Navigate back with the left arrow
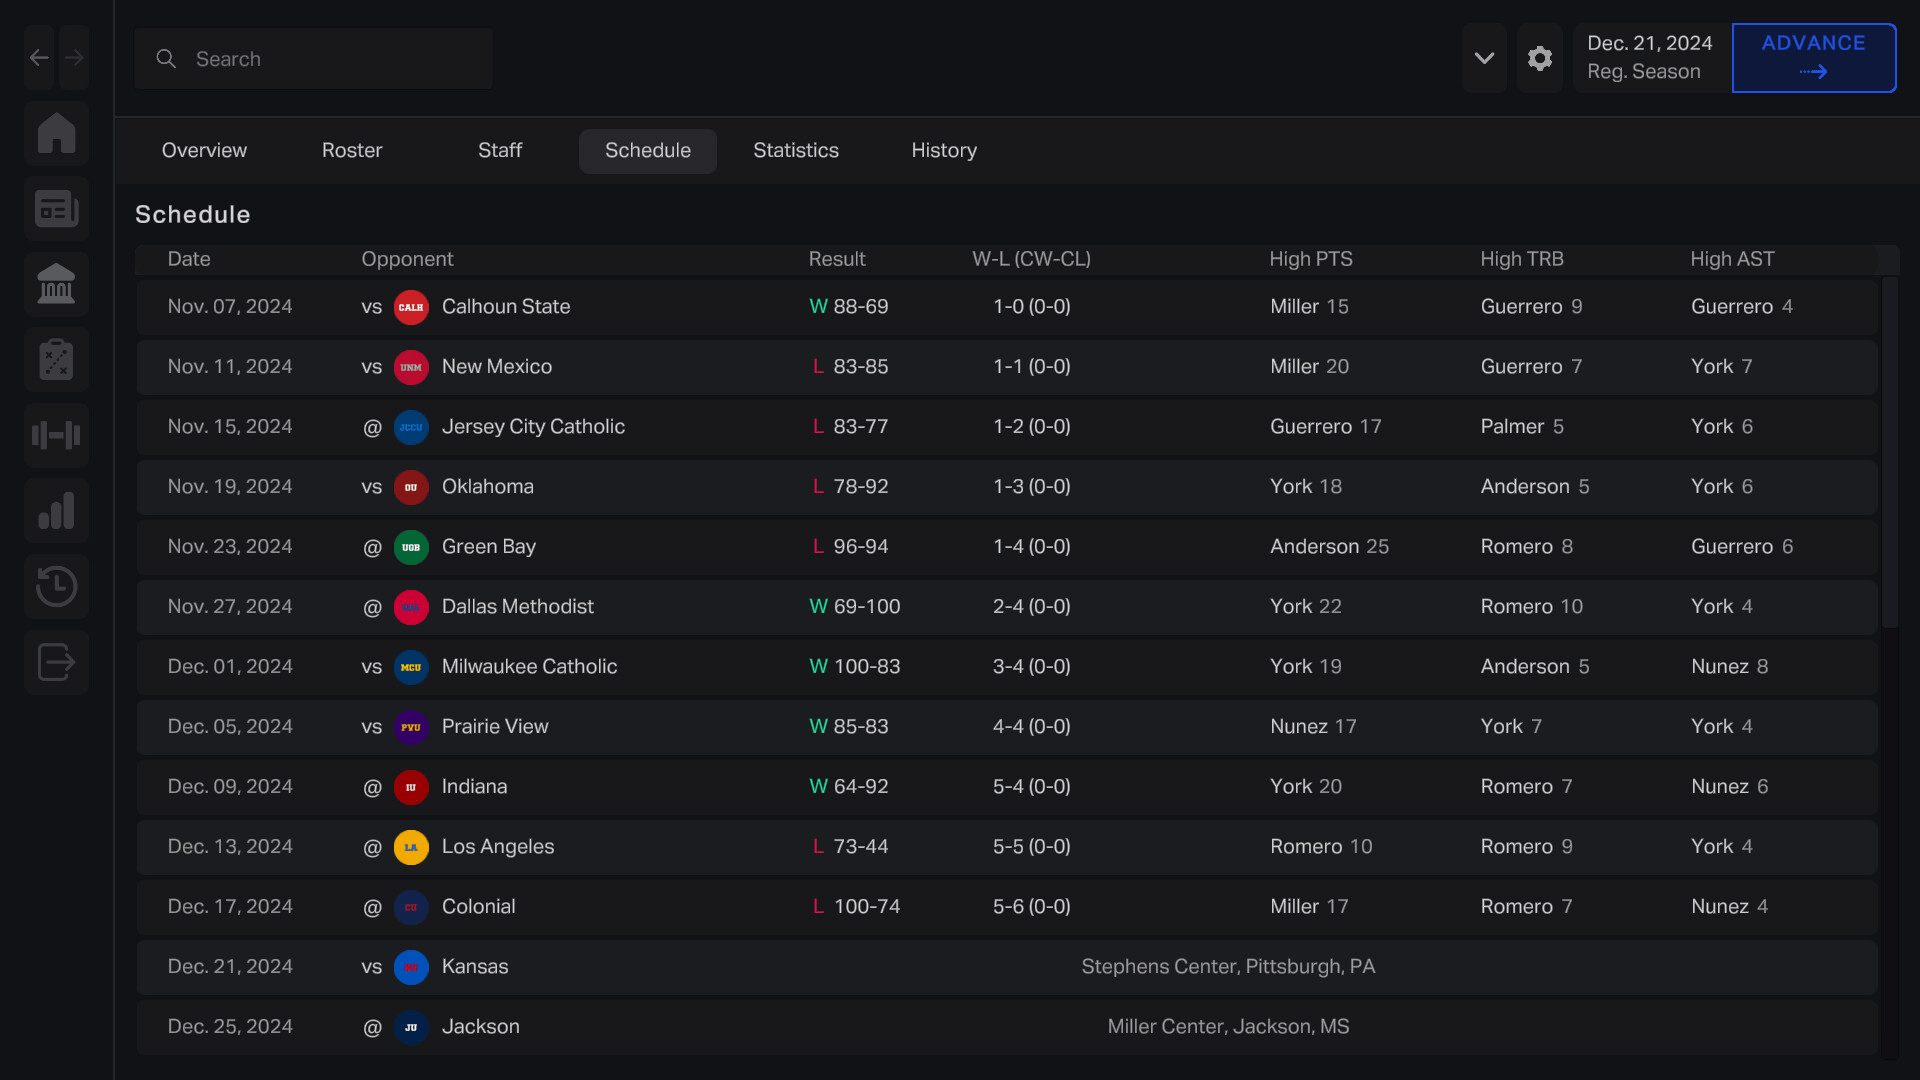This screenshot has height=1080, width=1920. (39, 58)
